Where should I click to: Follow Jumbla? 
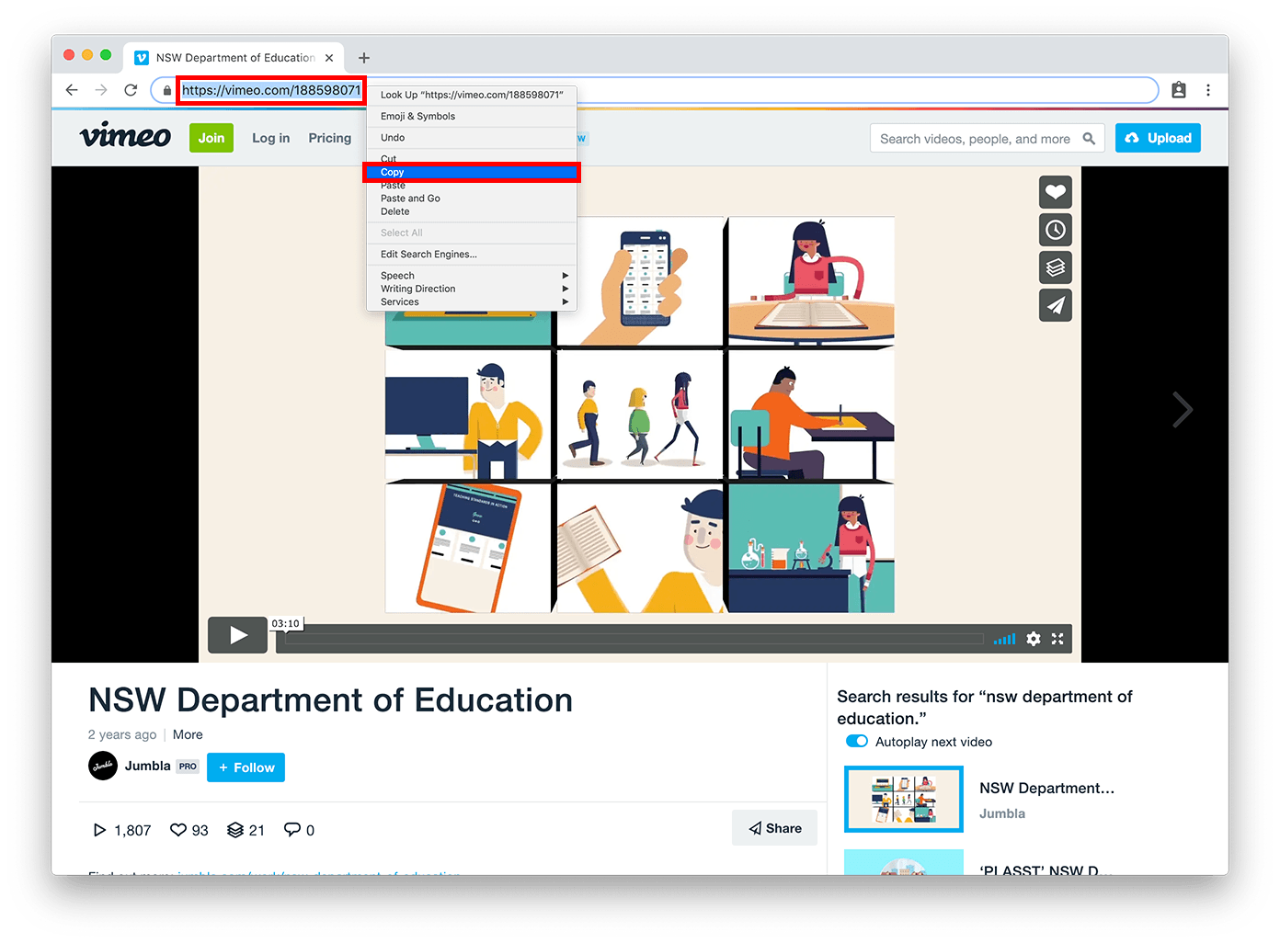point(246,767)
